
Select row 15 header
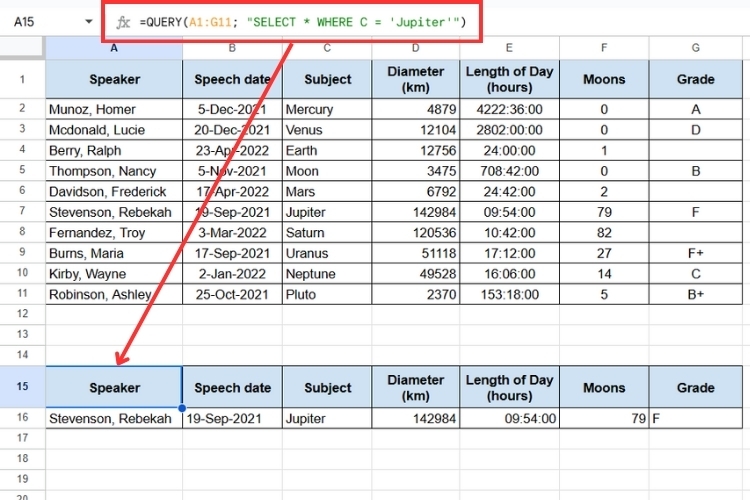click(x=22, y=386)
